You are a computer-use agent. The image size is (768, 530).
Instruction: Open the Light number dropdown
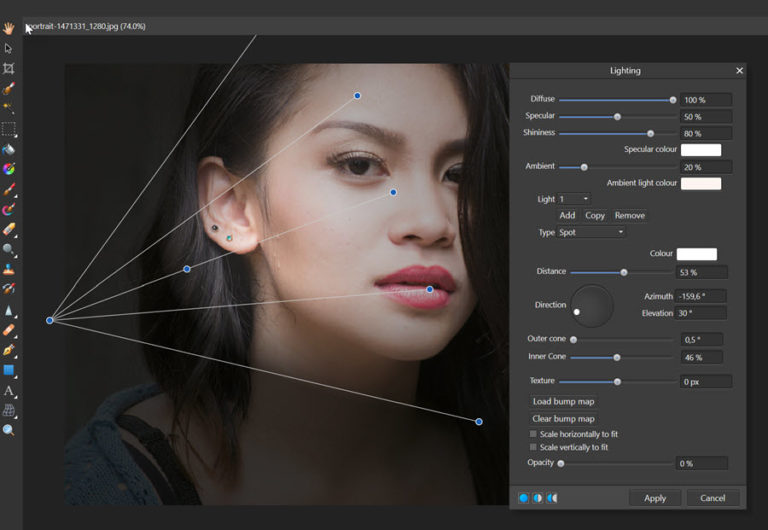click(574, 199)
